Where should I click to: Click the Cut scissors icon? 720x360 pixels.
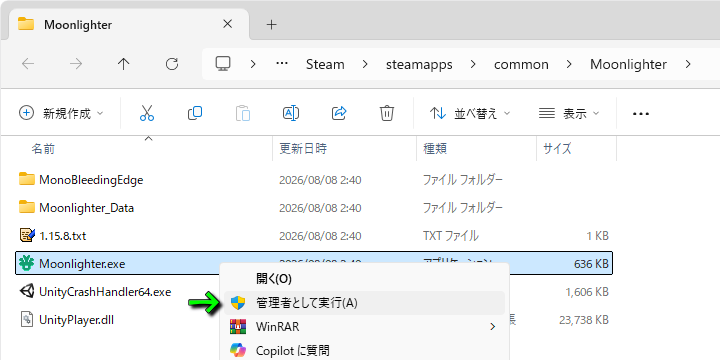[146, 113]
